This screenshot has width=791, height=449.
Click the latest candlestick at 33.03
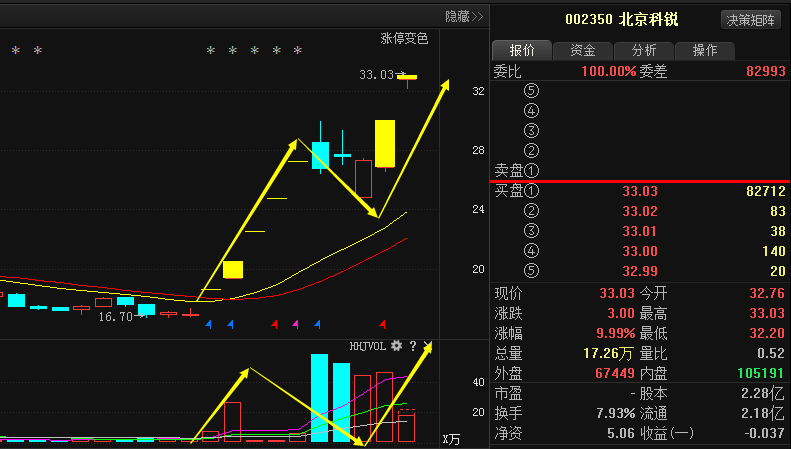(x=407, y=77)
